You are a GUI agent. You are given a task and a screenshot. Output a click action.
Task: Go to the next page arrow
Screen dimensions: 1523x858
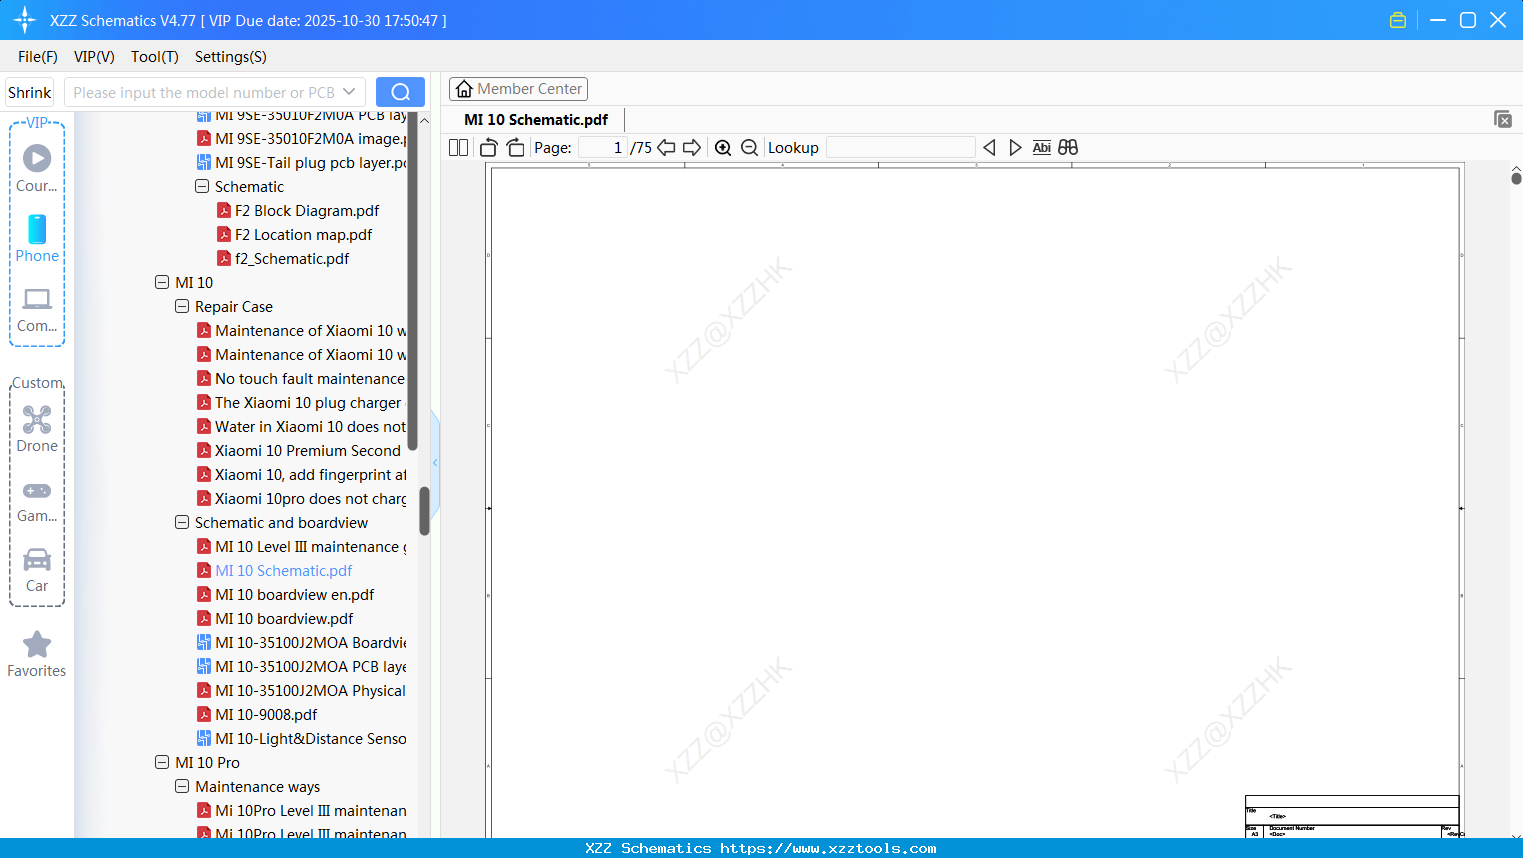pyautogui.click(x=691, y=148)
